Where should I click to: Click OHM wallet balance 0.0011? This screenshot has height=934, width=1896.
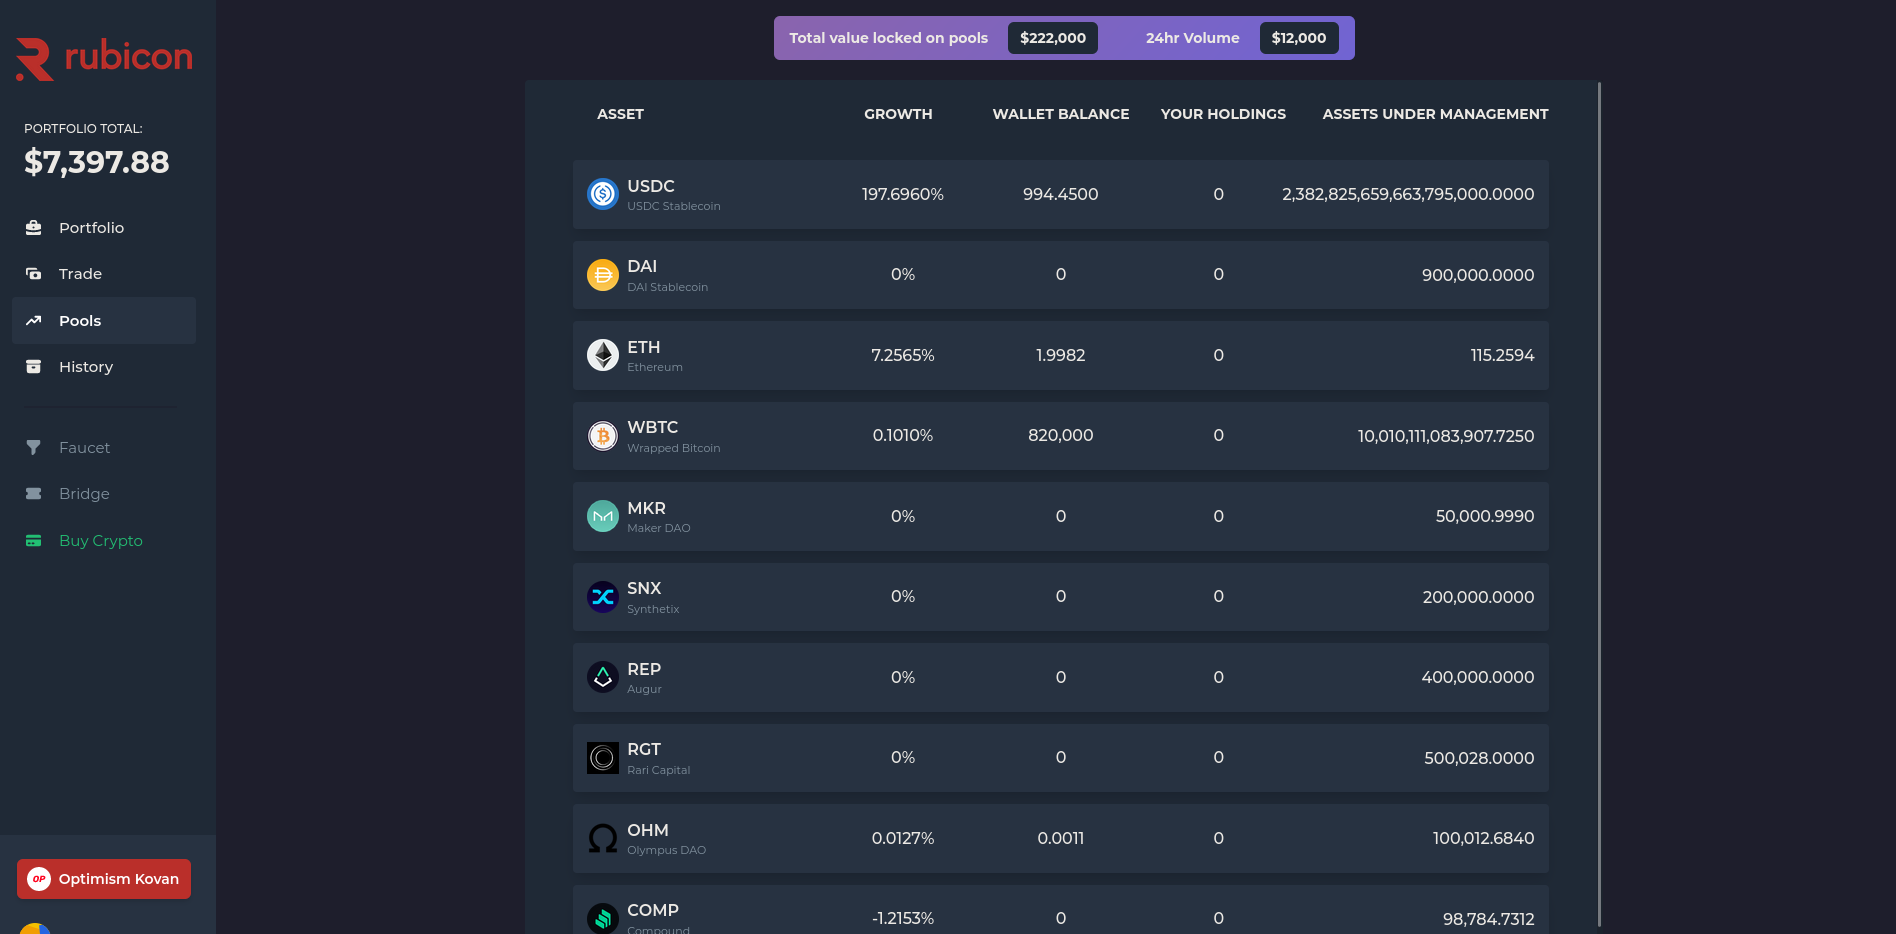[1061, 838]
